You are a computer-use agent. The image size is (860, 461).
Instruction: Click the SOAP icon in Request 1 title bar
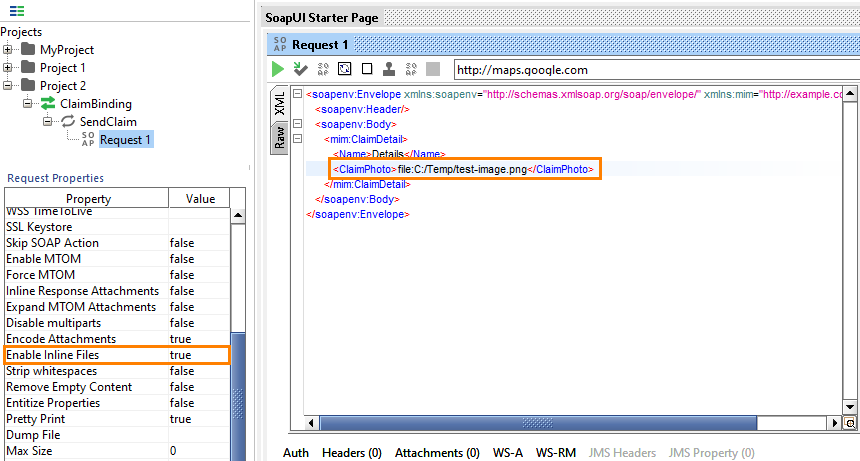280,44
